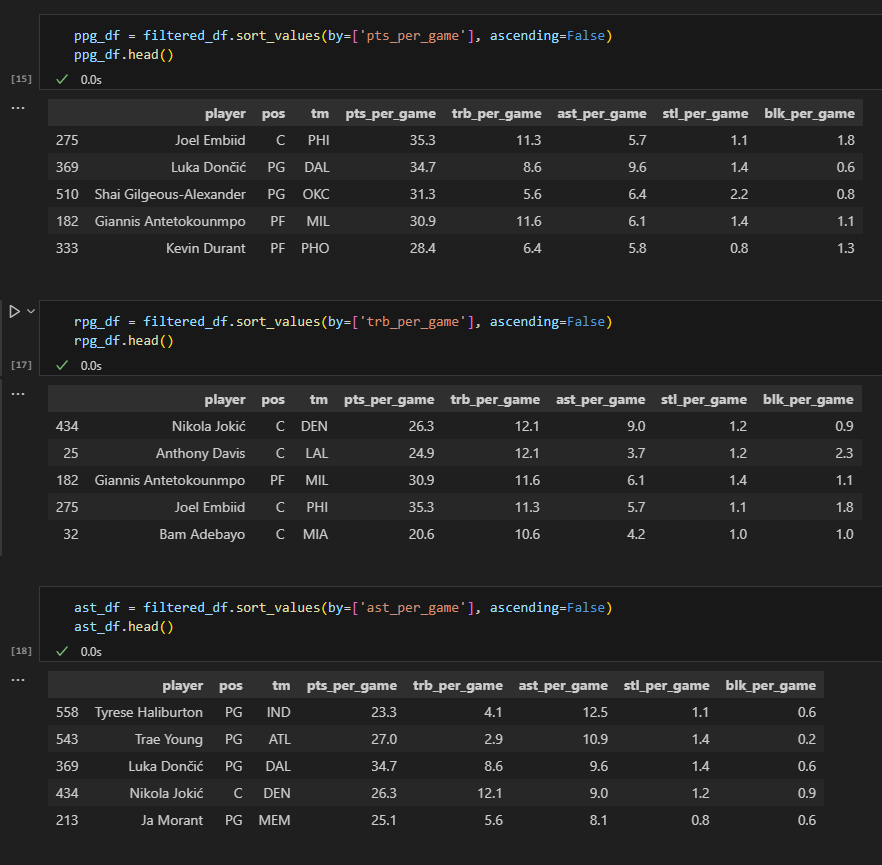Open output actions ellipsis for rpg_df table
882x865 pixels.
click(x=18, y=394)
